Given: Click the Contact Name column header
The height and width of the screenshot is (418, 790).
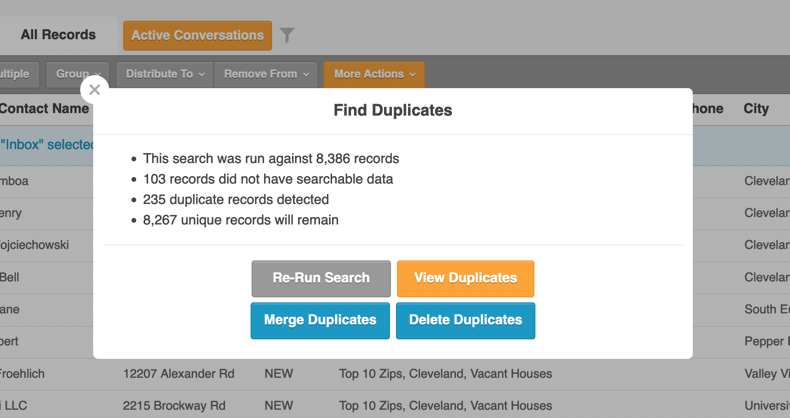Looking at the screenshot, I should (x=44, y=109).
